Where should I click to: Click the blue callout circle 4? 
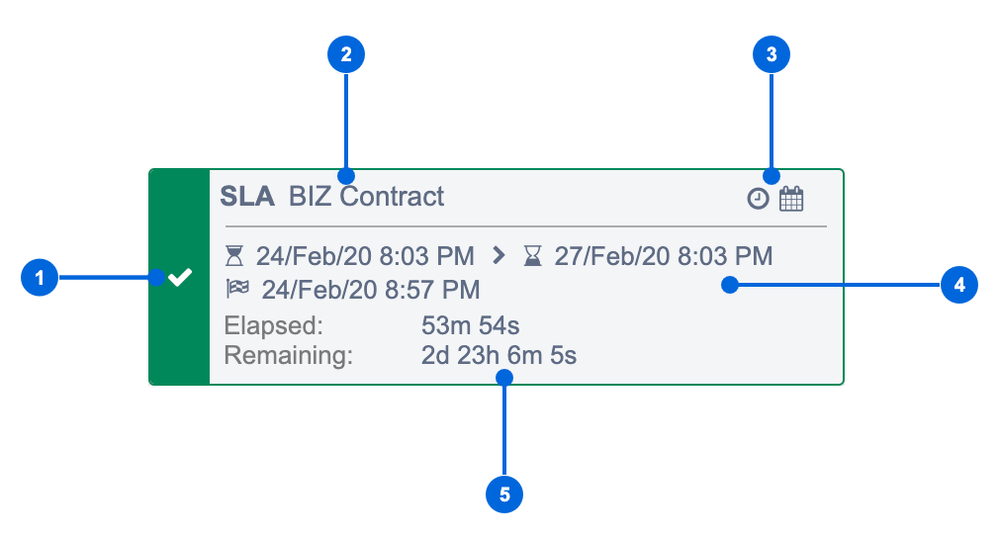click(x=959, y=285)
